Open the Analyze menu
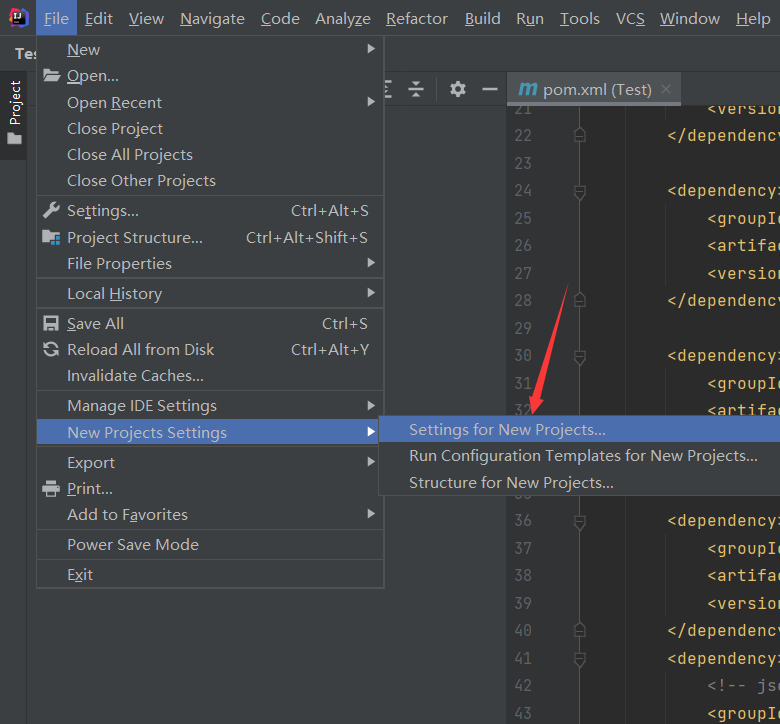Viewport: 780px width, 724px height. click(343, 18)
